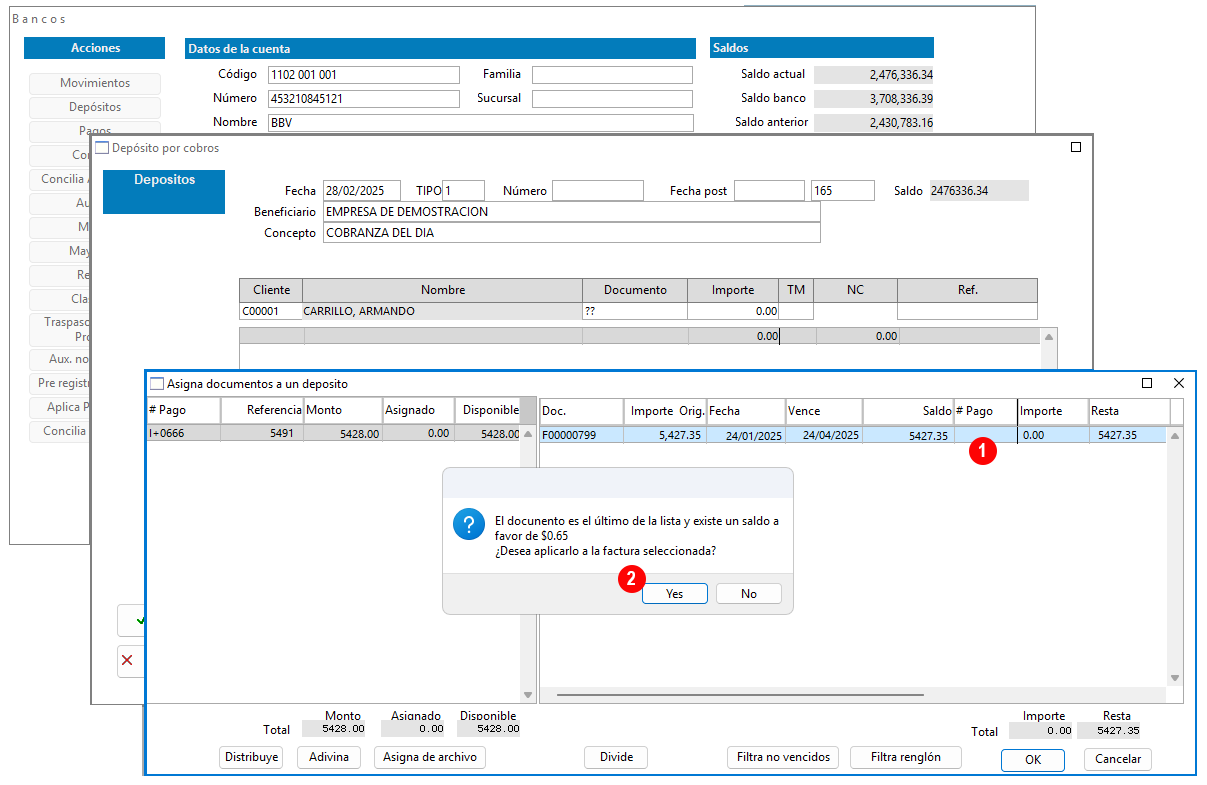The image size is (1207, 785).
Task: Click the Referencia column header
Action: point(262,410)
